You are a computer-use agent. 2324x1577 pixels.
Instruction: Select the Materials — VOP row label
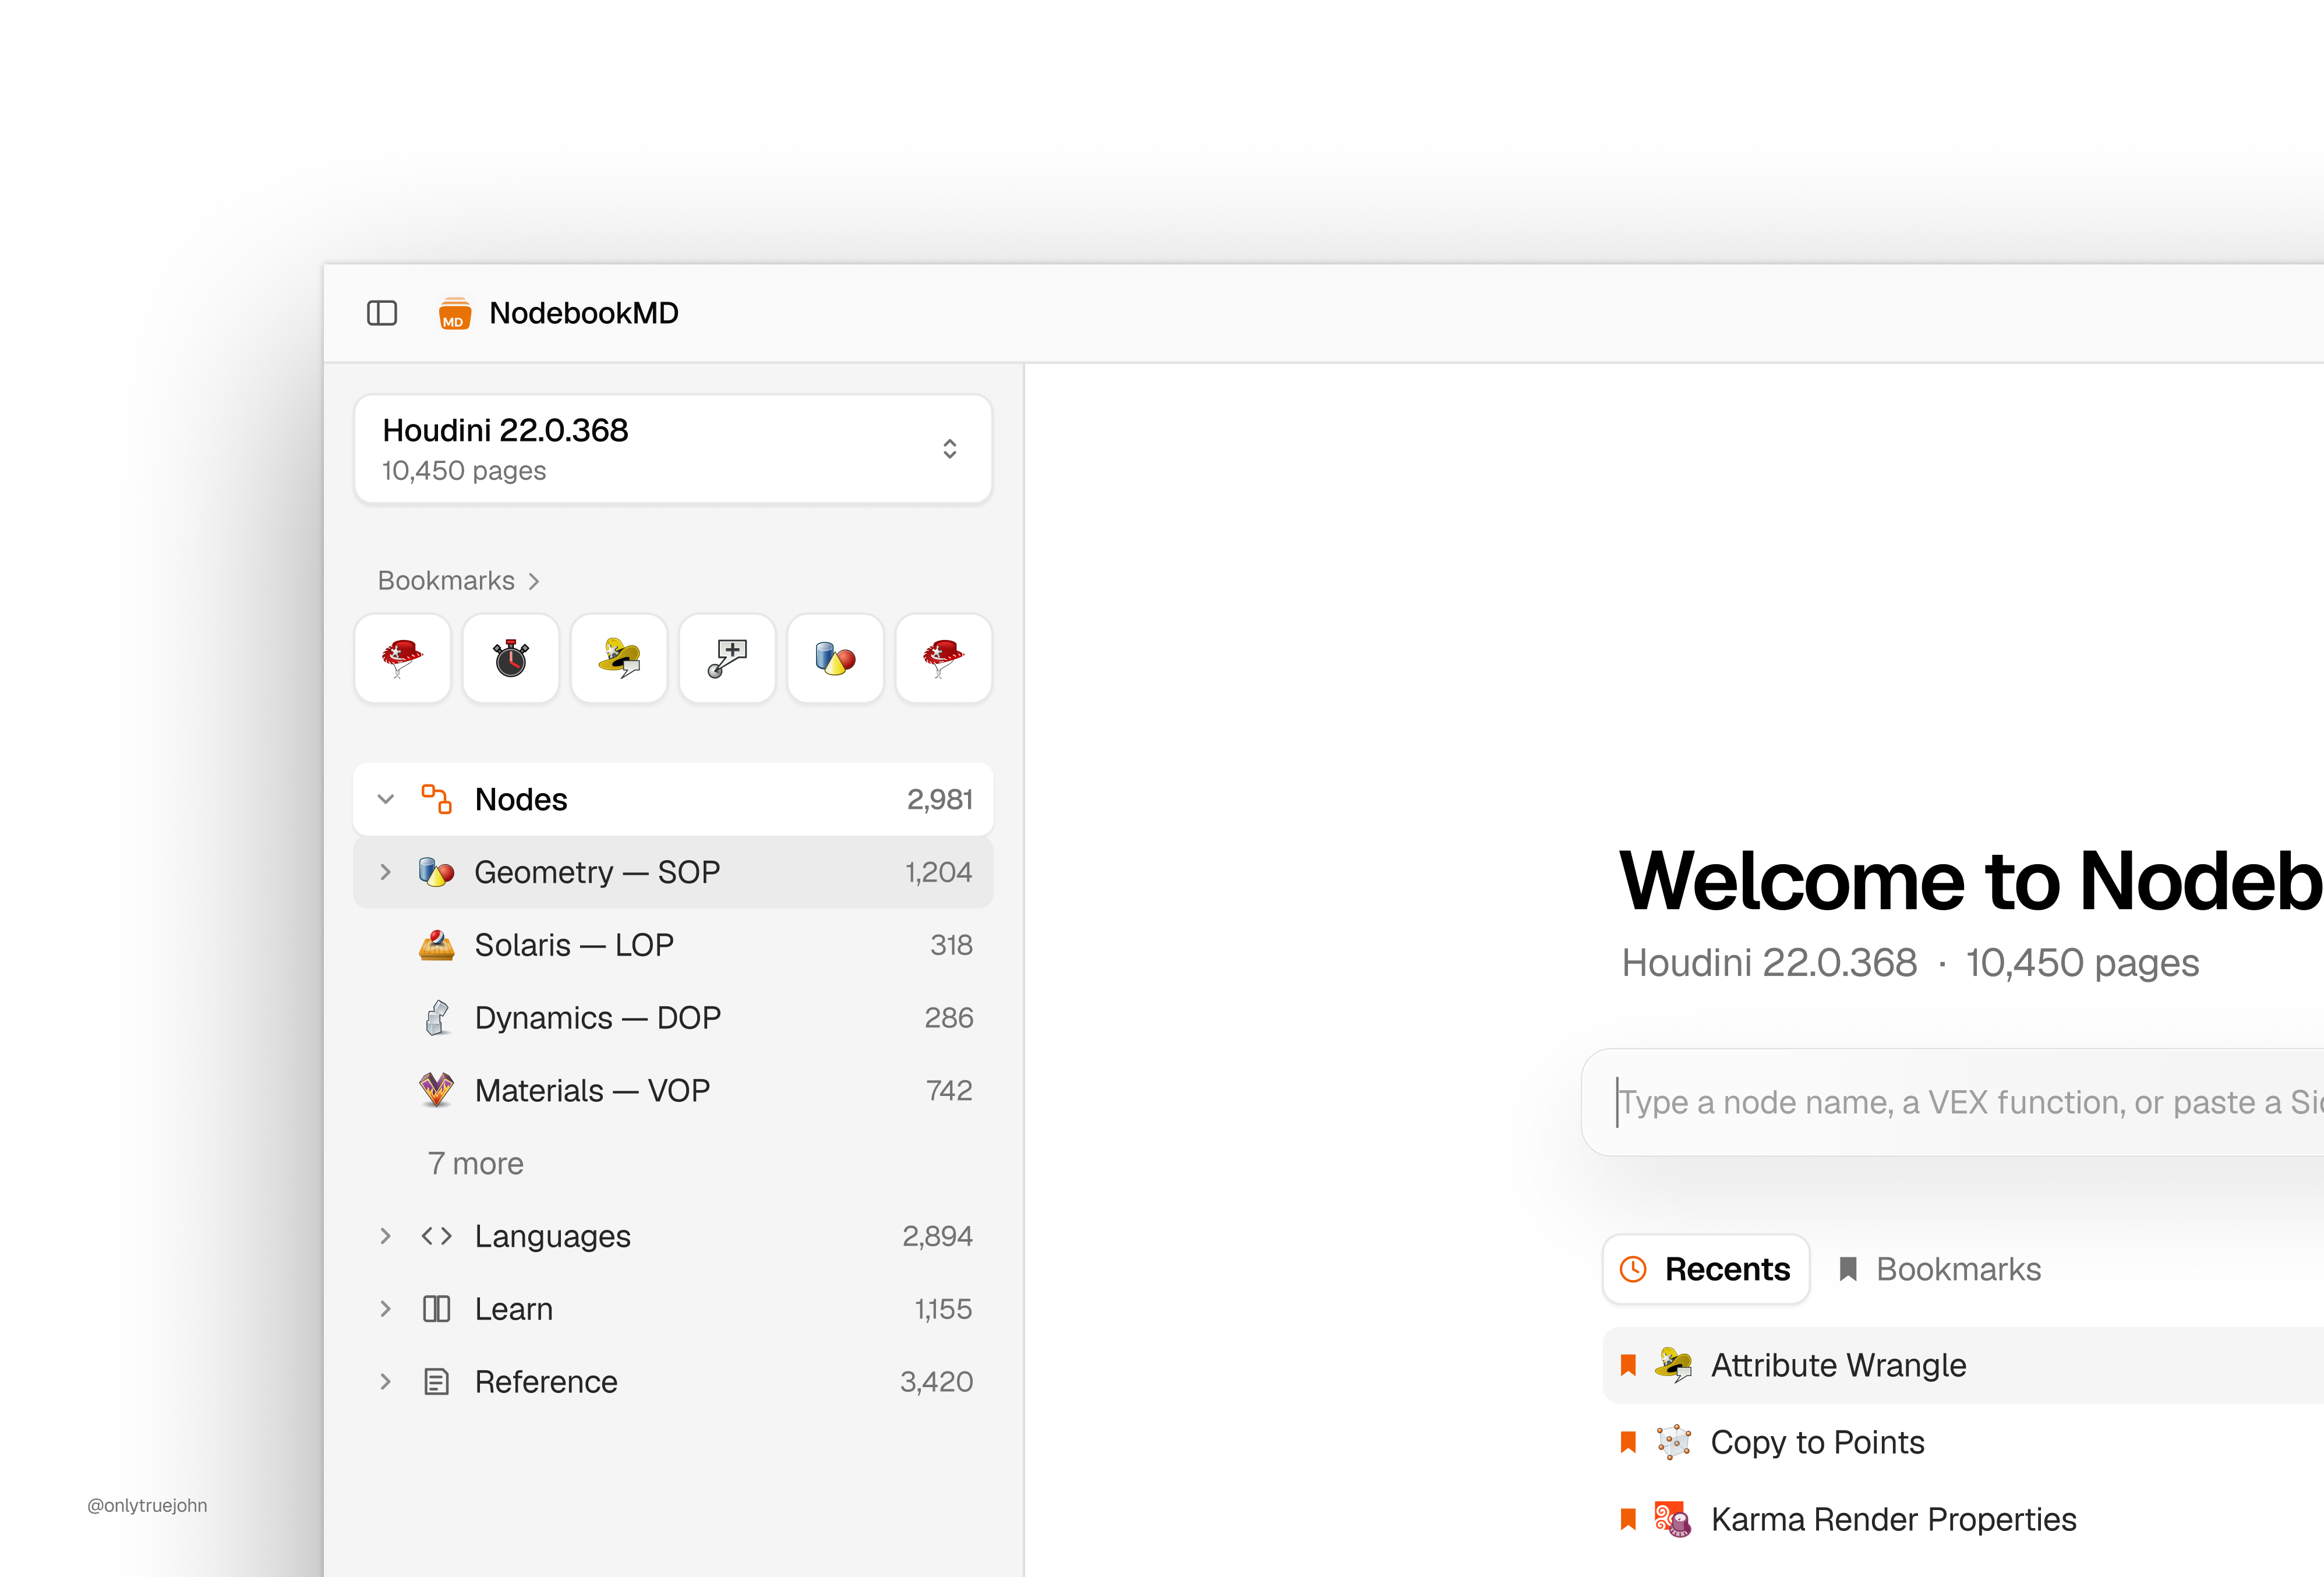(x=592, y=1090)
